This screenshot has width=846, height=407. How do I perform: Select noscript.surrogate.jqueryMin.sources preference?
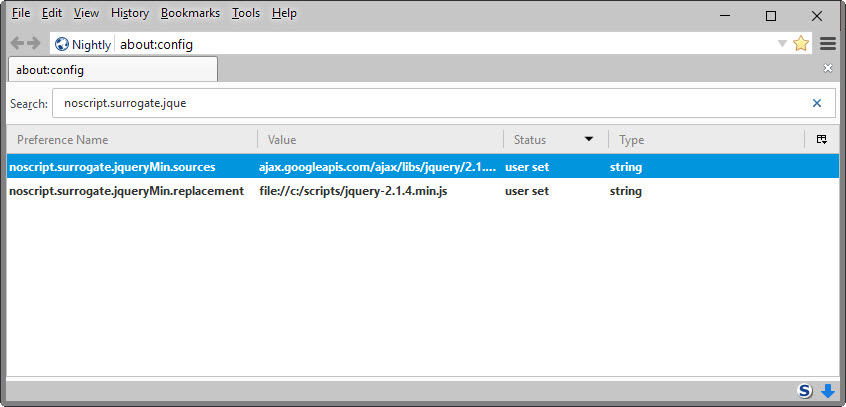click(112, 167)
